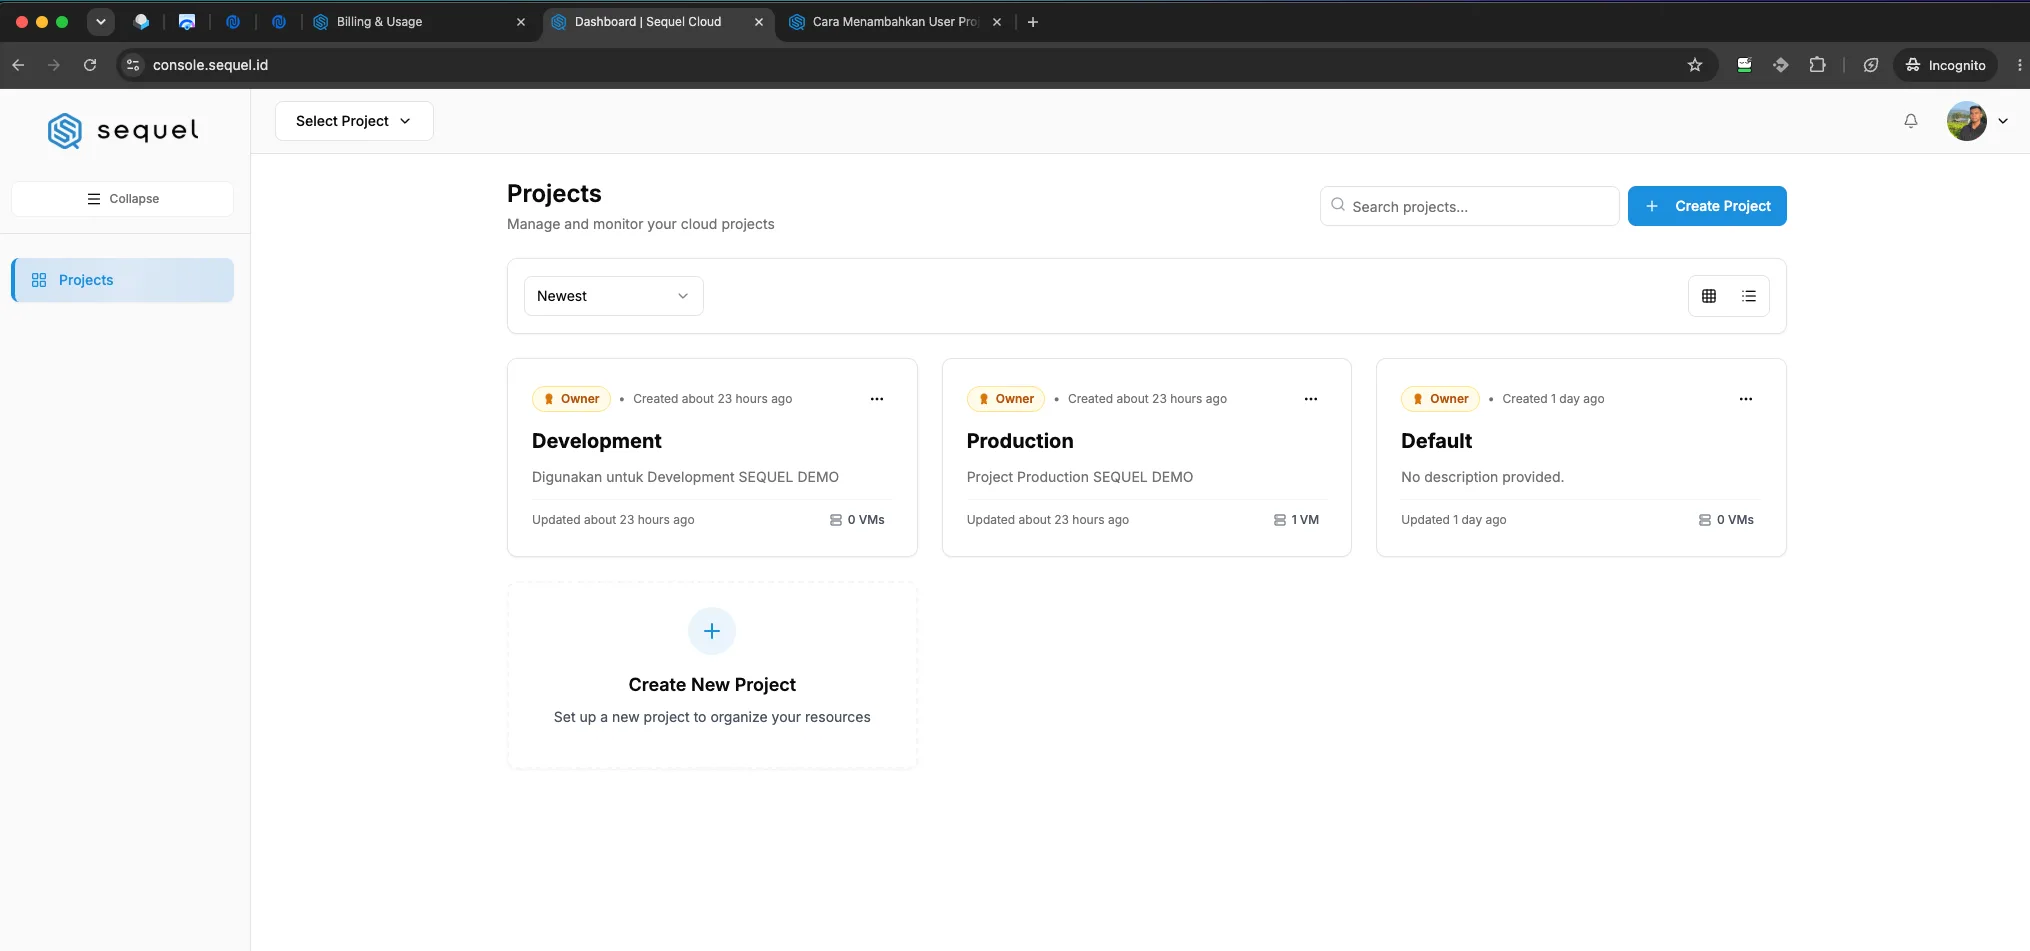This screenshot has height=951, width=2030.
Task: Open Cara Menambahkan User browser tab
Action: [895, 22]
